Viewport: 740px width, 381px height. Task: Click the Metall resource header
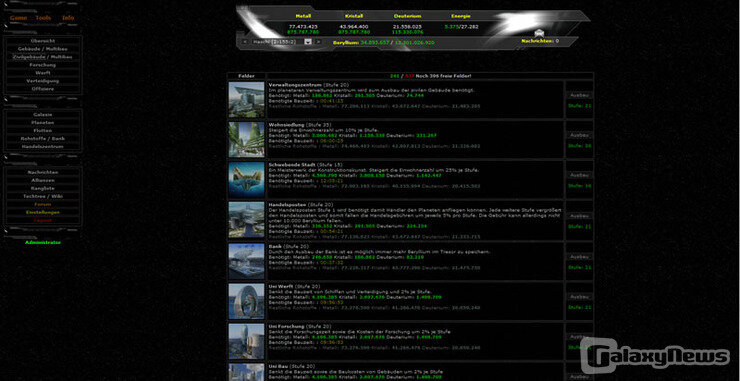pyautogui.click(x=303, y=16)
